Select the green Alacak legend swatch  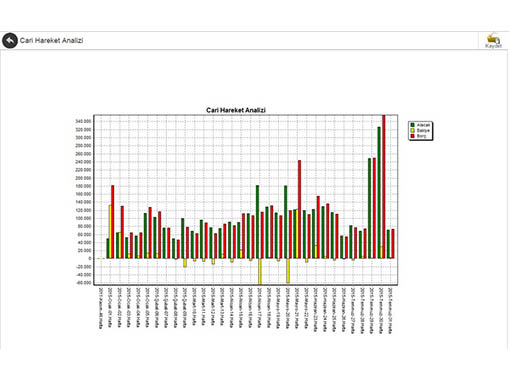412,125
